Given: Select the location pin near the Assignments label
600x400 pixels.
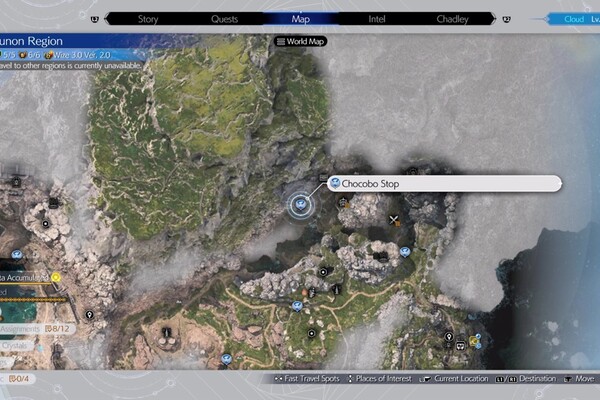Looking at the screenshot, I should [x=89, y=315].
